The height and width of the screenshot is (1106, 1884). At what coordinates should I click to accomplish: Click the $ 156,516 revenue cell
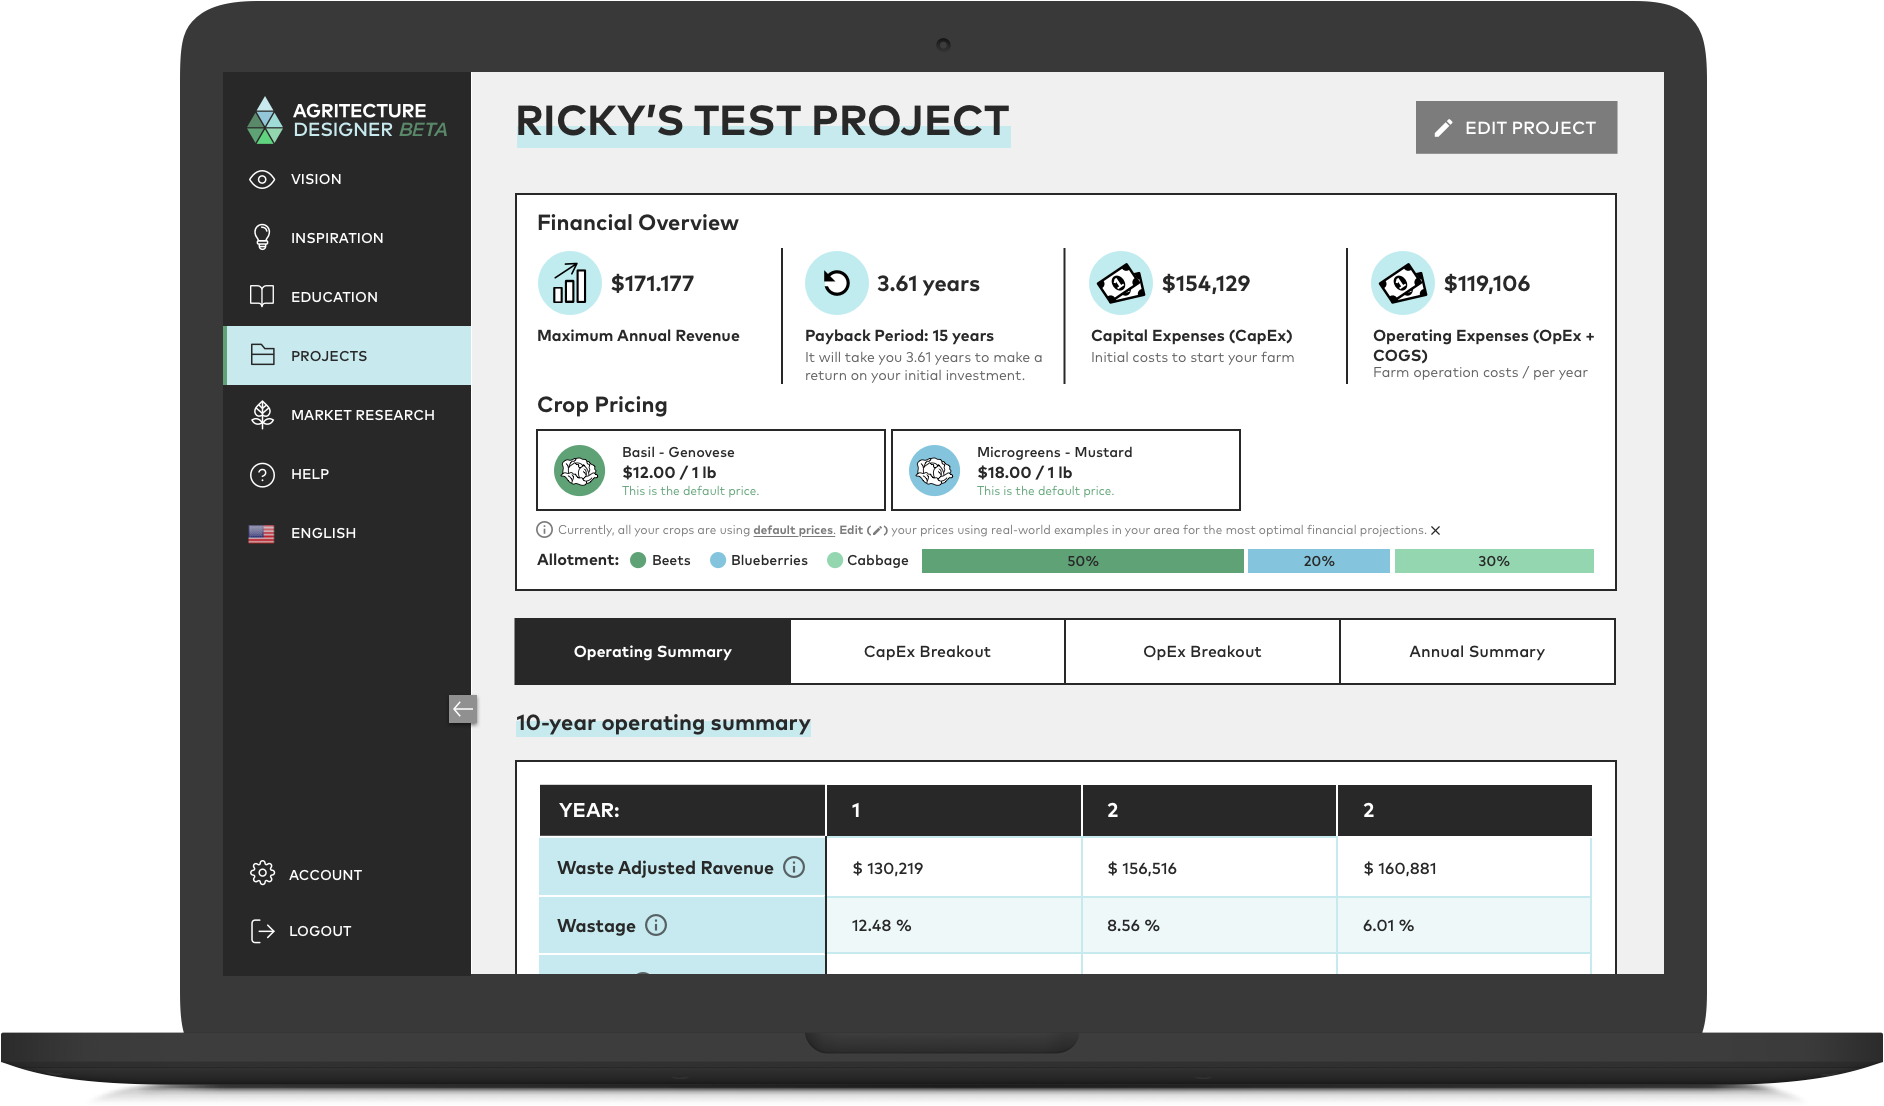(1210, 868)
